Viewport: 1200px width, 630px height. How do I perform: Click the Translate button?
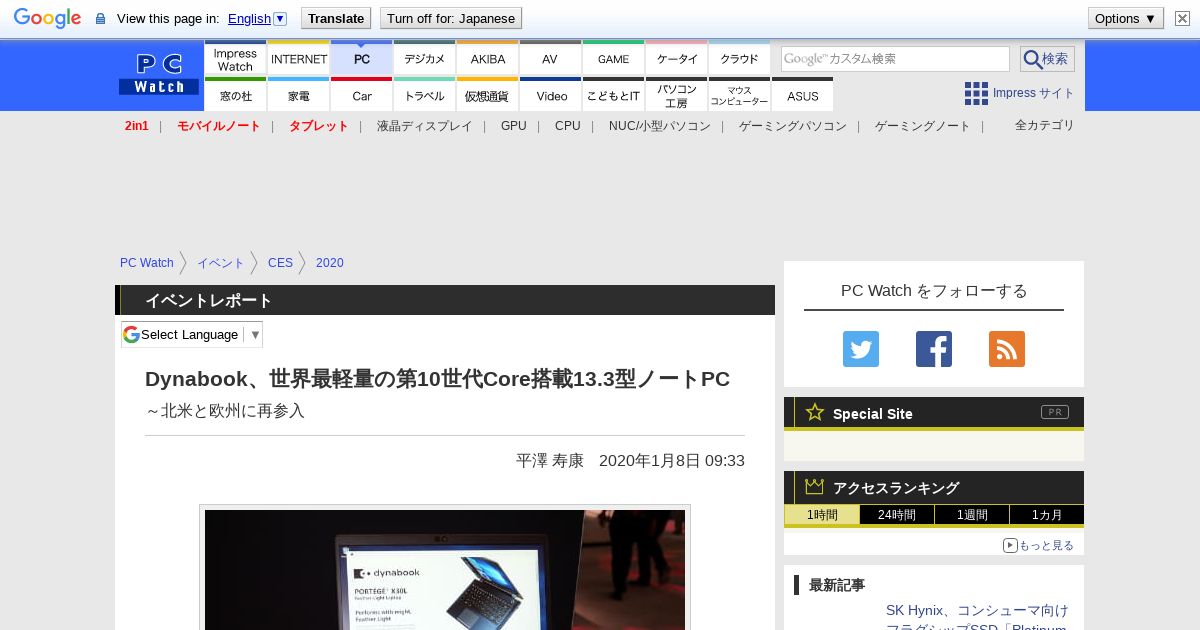[336, 18]
